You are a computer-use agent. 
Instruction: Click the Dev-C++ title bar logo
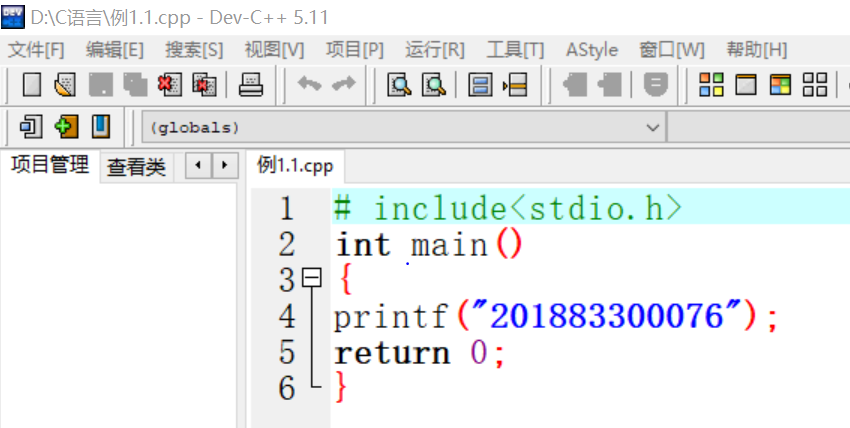(x=13, y=17)
